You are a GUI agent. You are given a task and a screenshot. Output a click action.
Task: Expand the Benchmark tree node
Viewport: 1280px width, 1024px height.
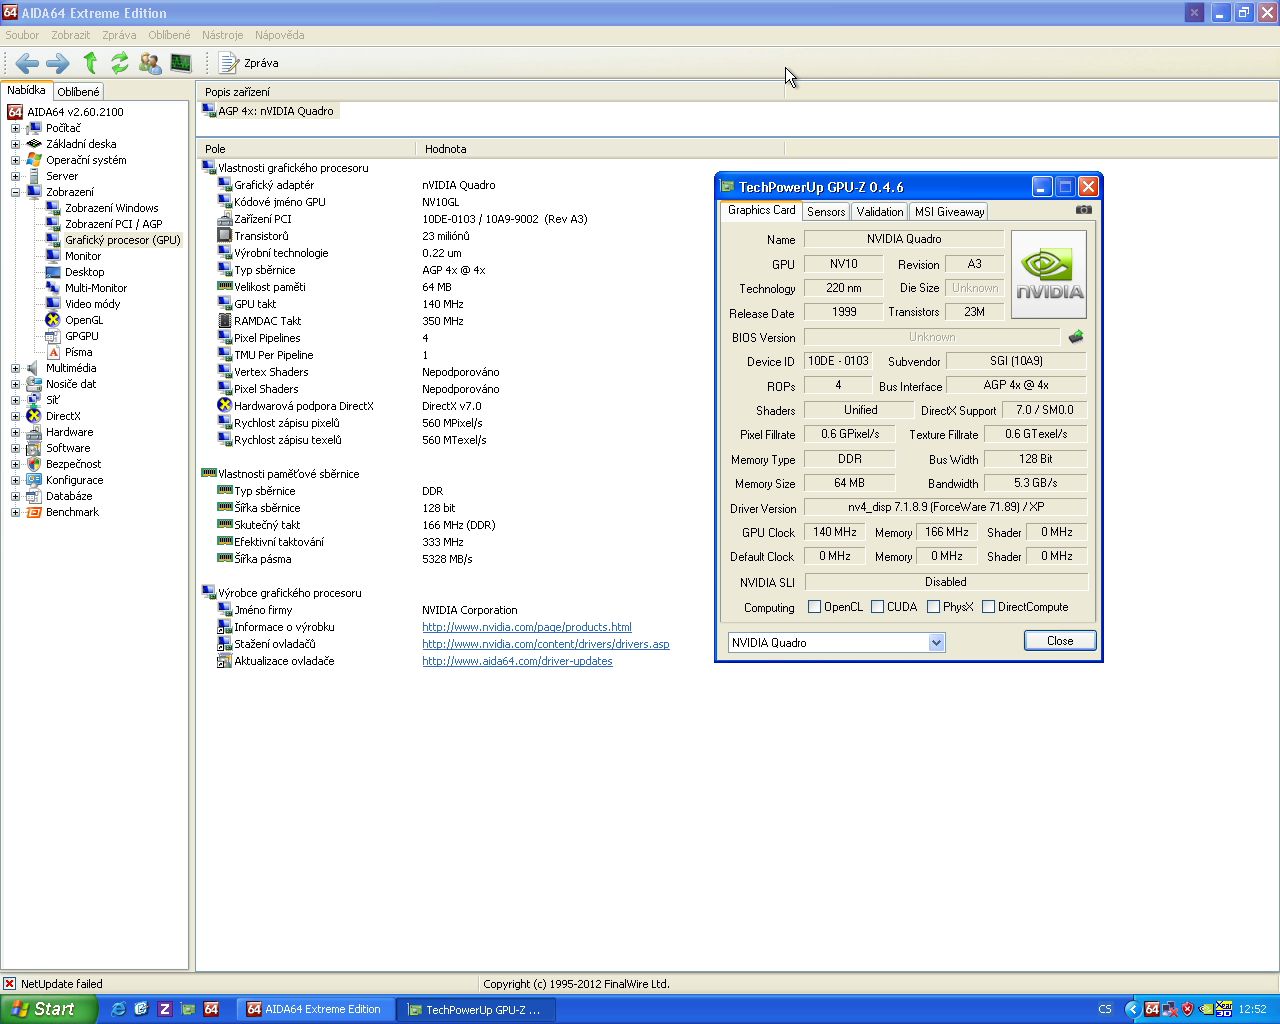pos(15,512)
